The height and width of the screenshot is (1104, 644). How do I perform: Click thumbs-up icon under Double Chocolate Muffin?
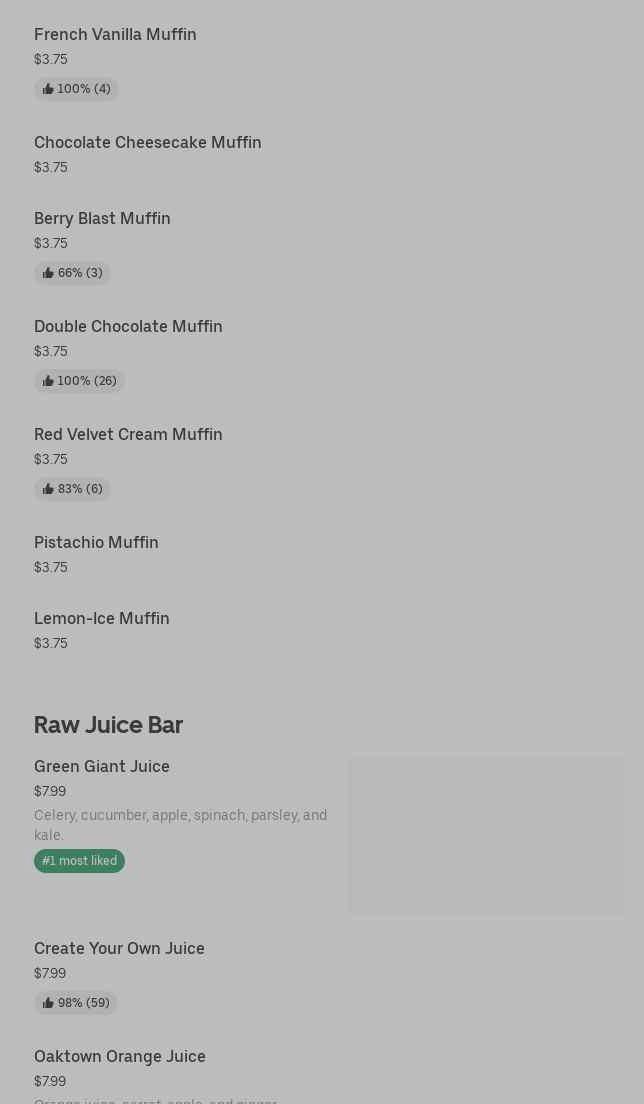(x=48, y=381)
